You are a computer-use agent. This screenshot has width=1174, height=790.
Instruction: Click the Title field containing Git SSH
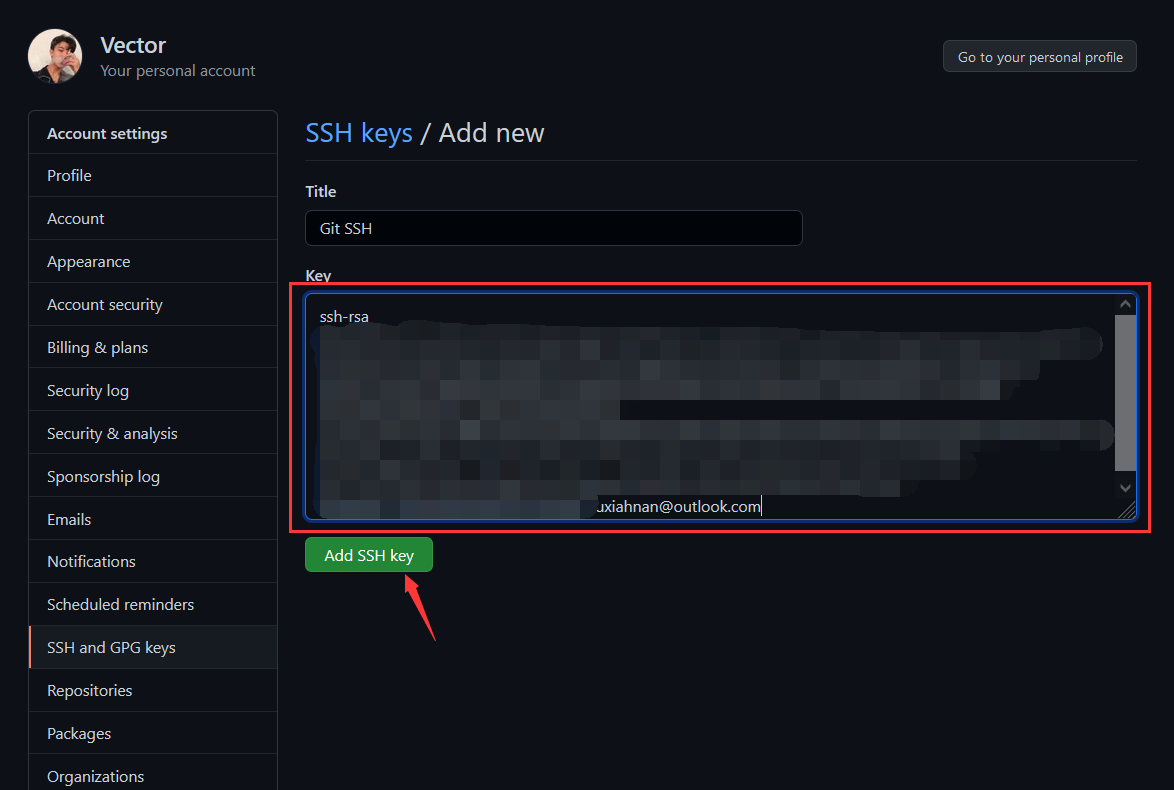click(553, 228)
